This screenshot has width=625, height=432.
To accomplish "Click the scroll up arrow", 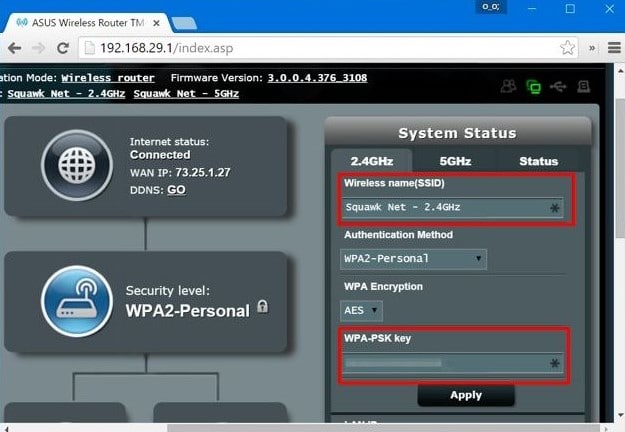I will pyautogui.click(x=620, y=71).
